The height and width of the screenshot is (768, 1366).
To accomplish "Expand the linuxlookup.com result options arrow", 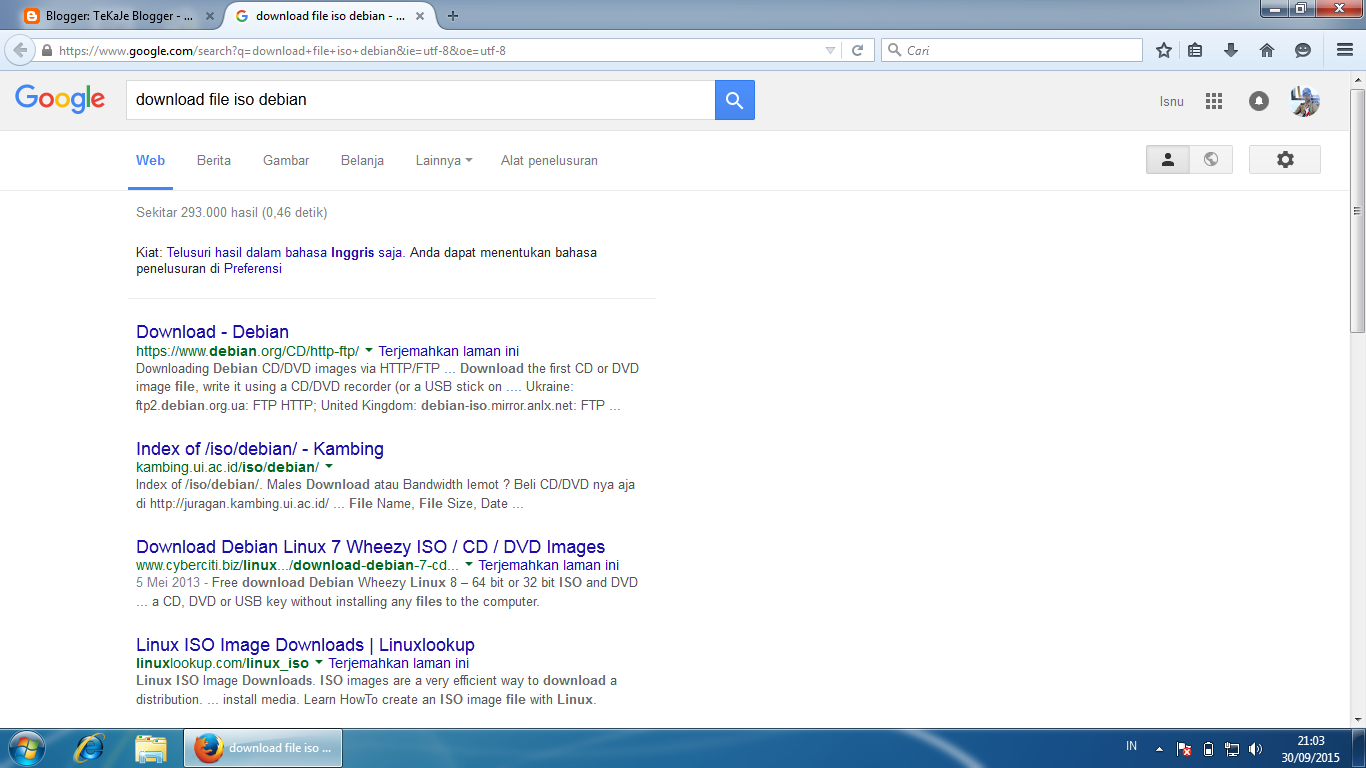I will point(318,663).
